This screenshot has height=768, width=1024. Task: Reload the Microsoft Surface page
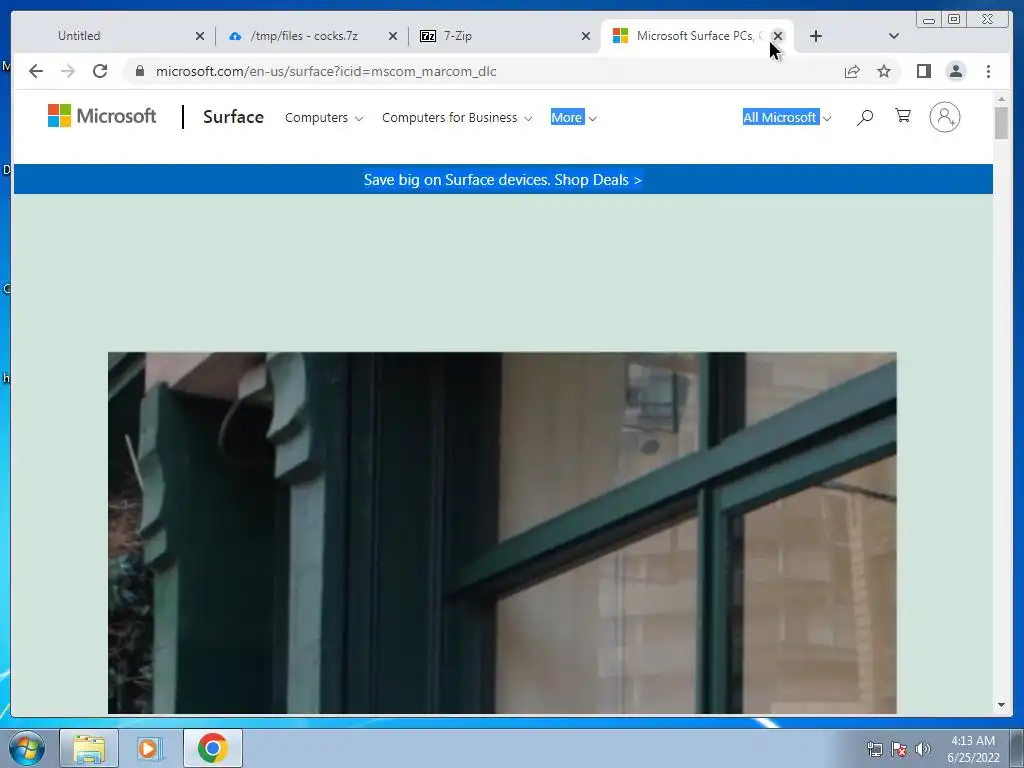(x=100, y=71)
